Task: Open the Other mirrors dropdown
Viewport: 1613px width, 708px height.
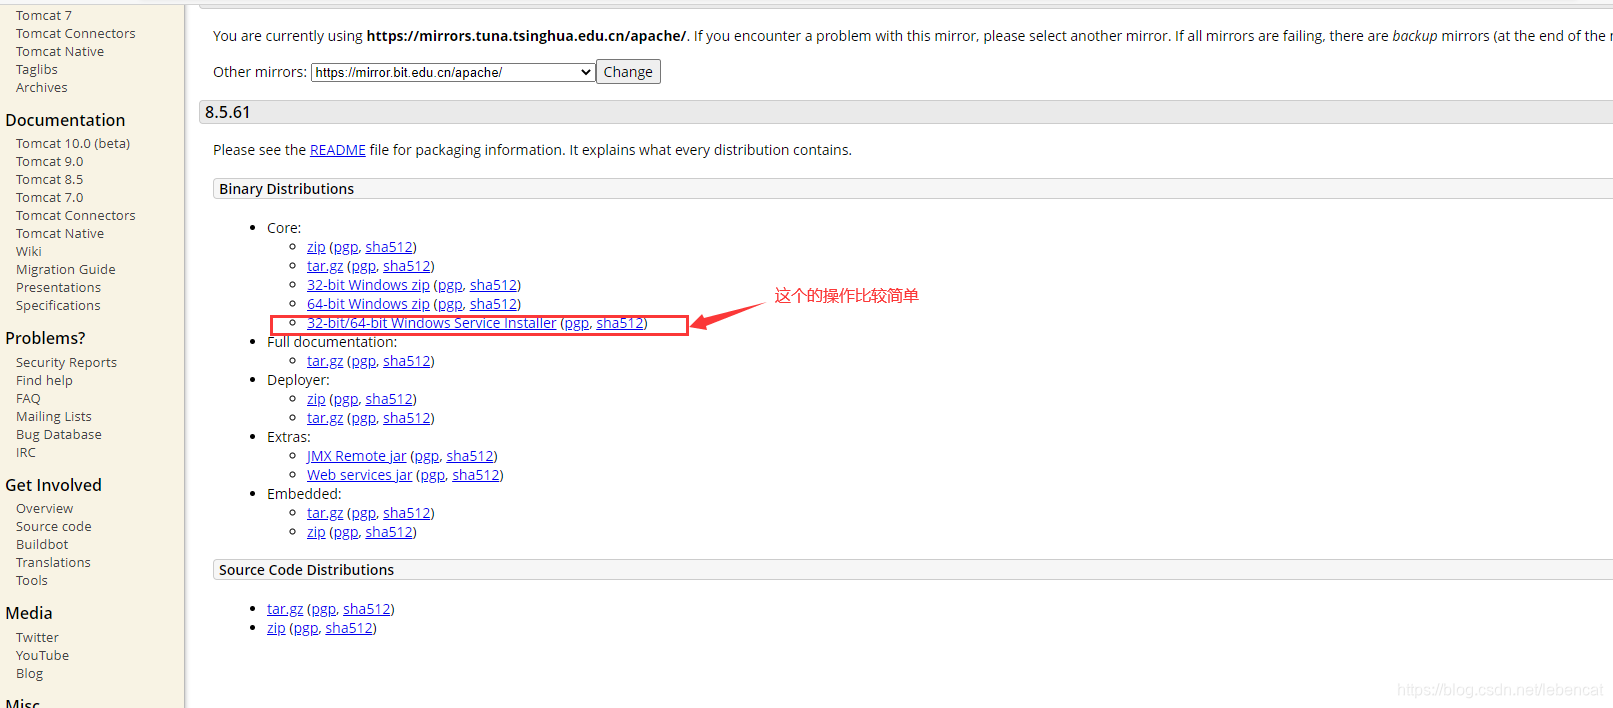Action: [x=453, y=72]
